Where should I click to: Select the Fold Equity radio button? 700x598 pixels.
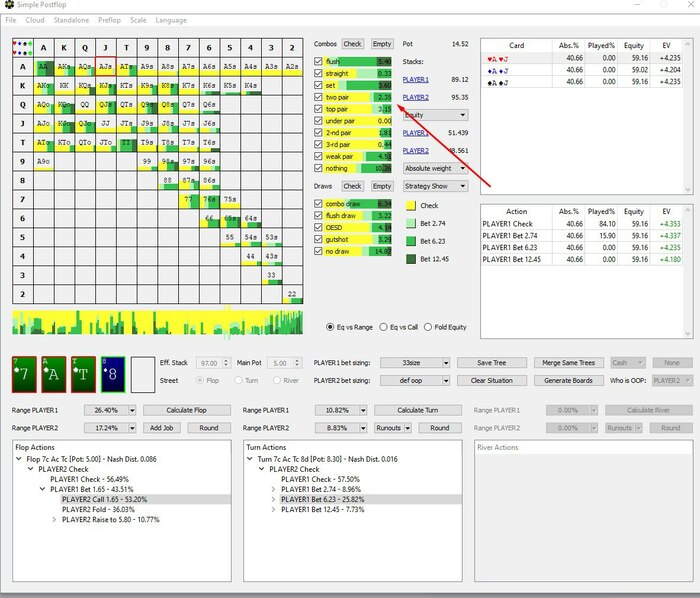(x=428, y=327)
